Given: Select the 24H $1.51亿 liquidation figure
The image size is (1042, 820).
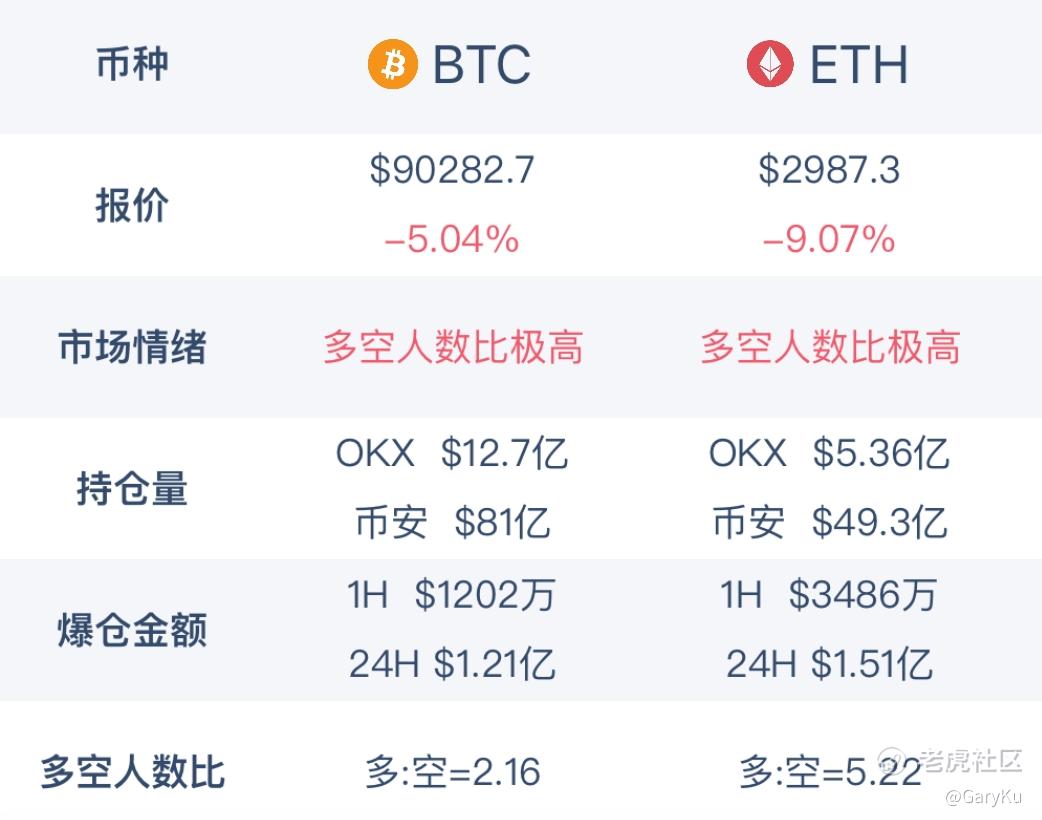Looking at the screenshot, I should coord(829,664).
